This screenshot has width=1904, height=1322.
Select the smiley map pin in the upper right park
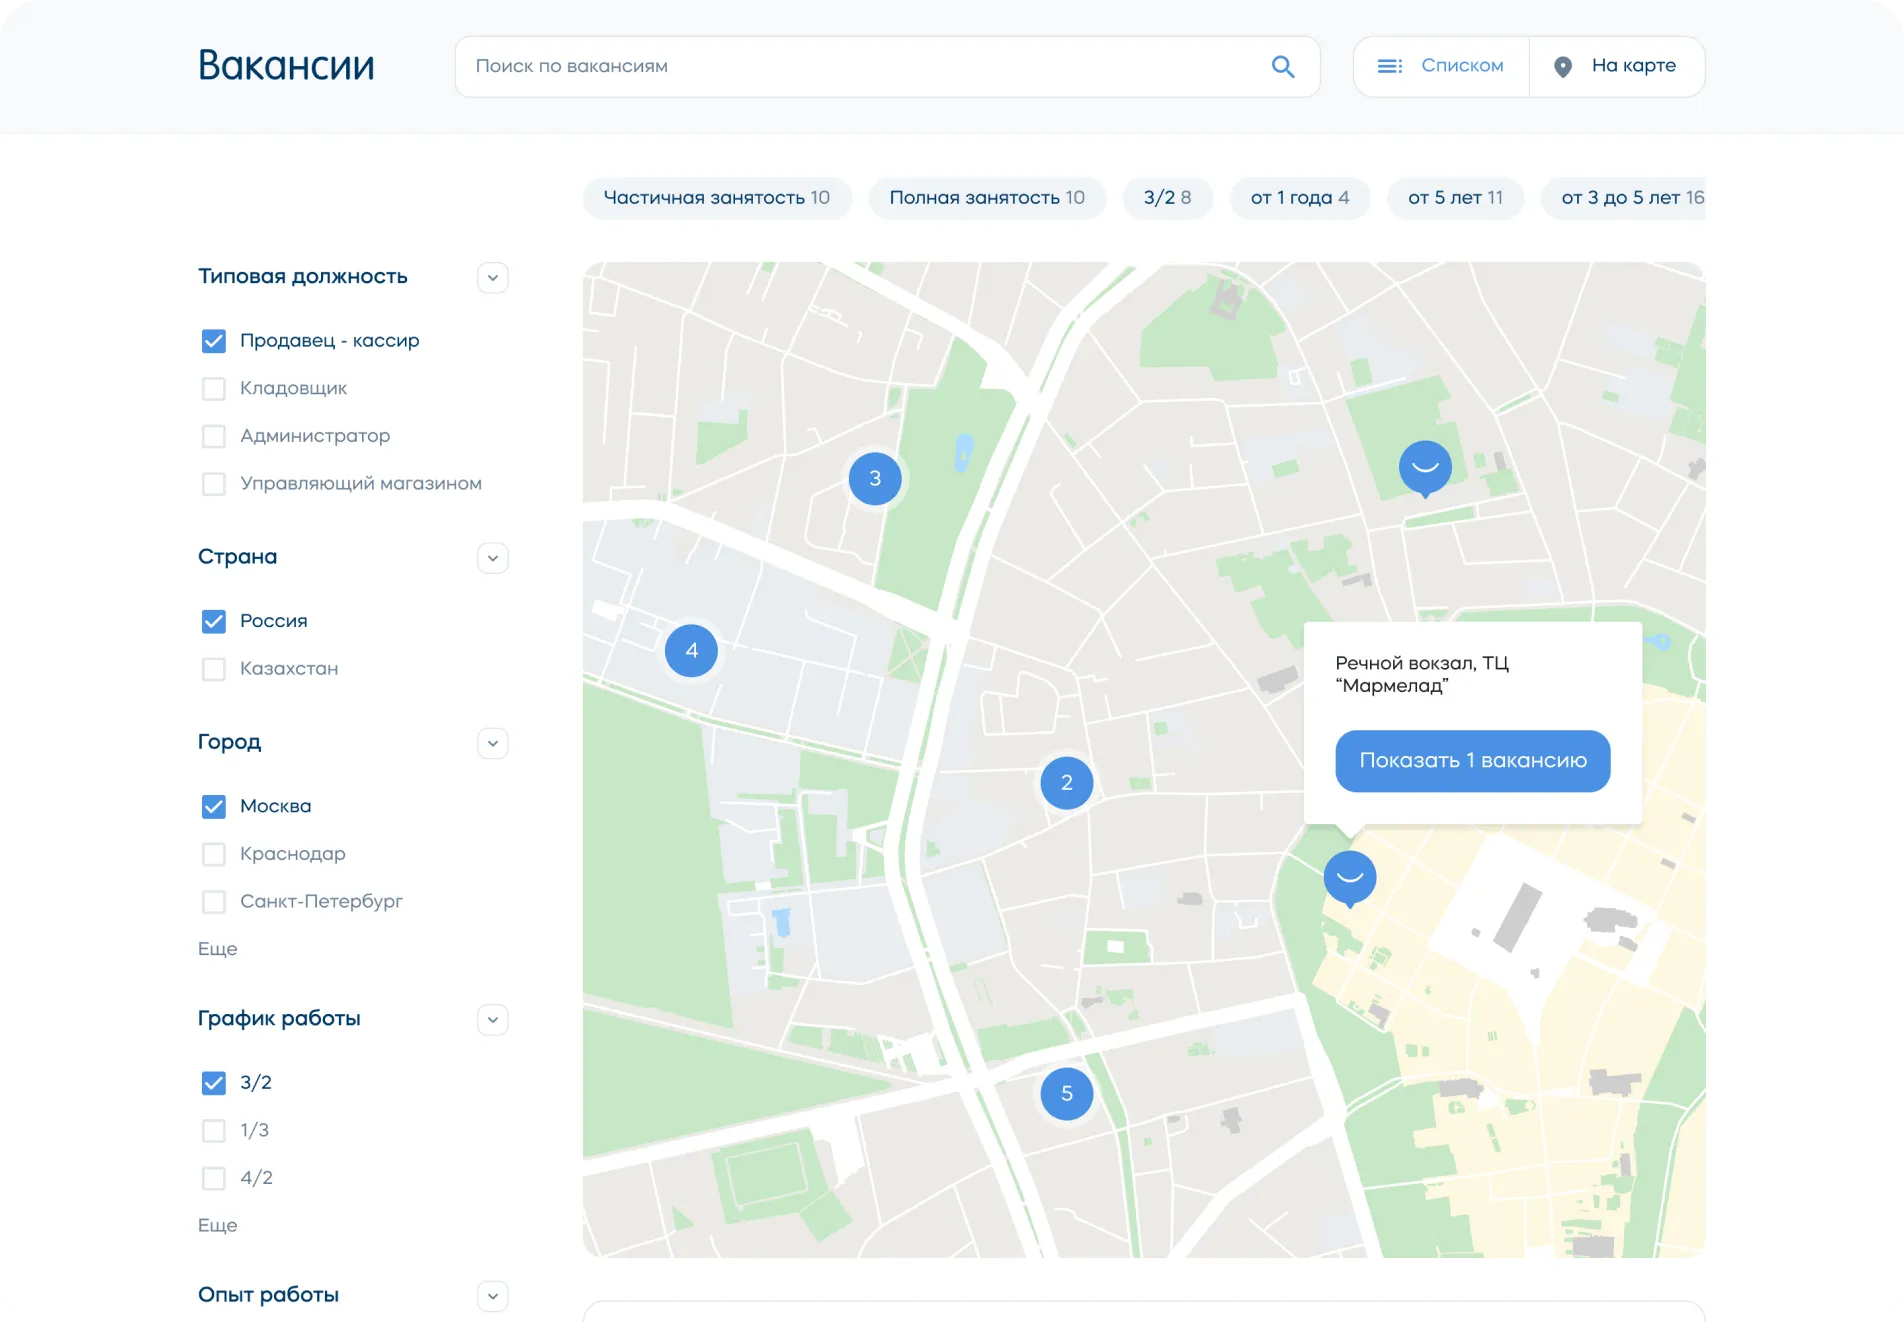click(1425, 468)
